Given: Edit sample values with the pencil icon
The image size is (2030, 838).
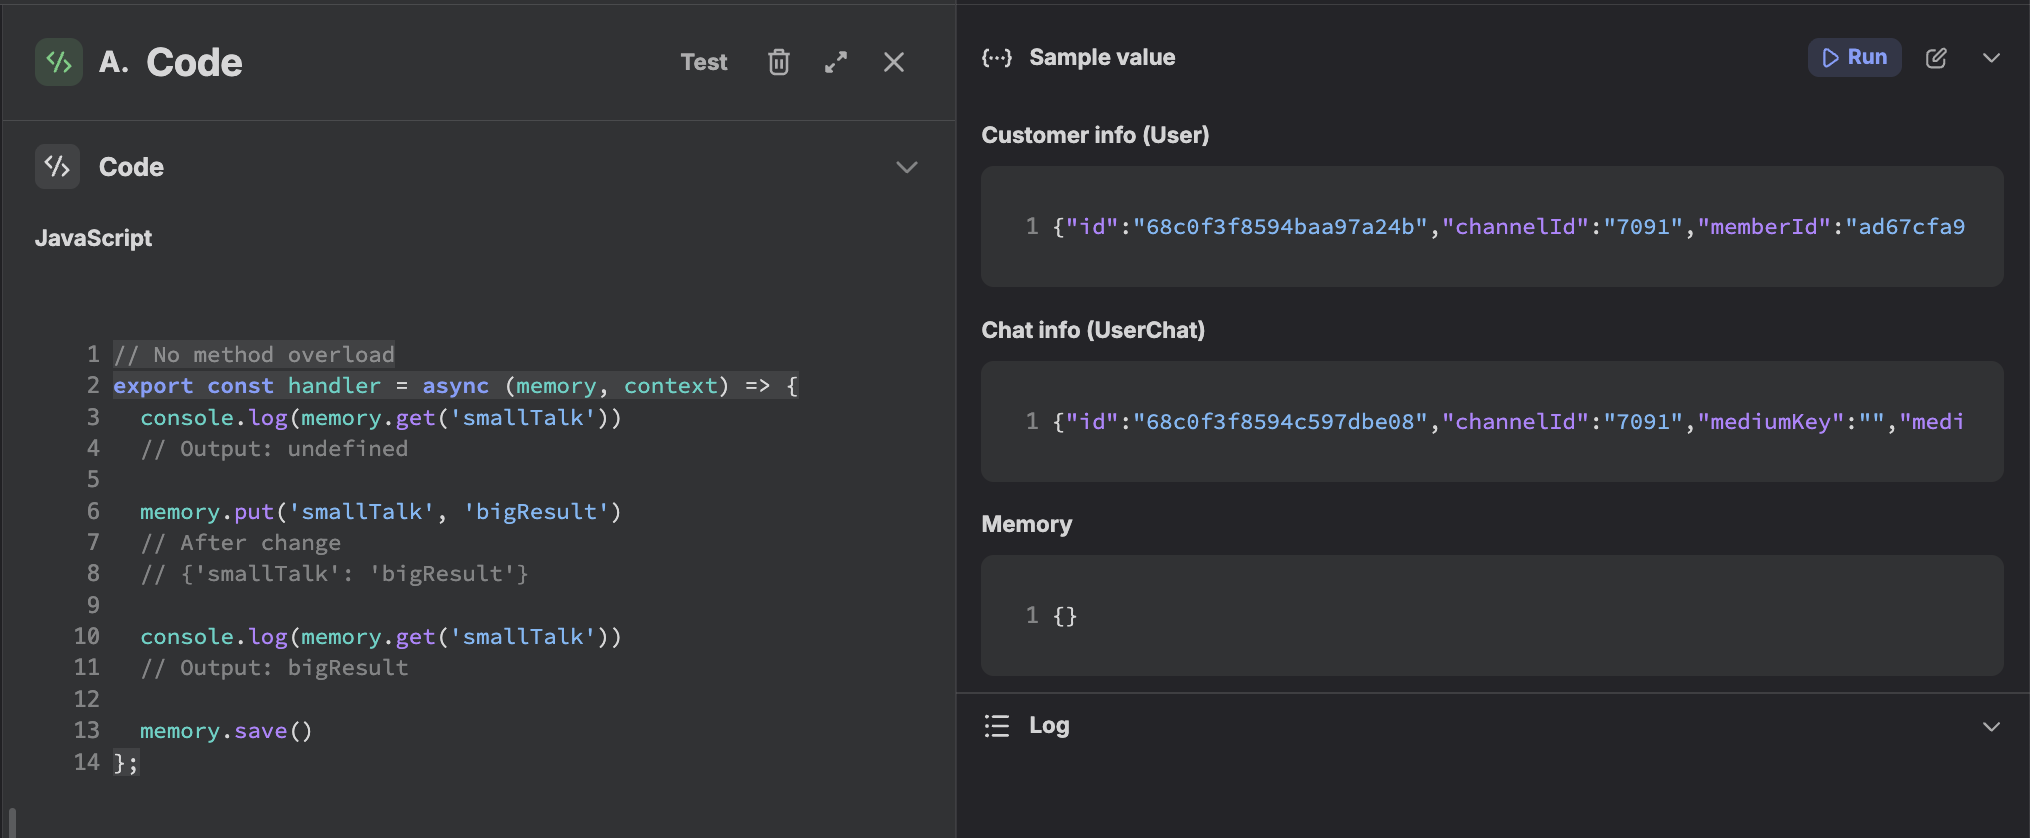Looking at the screenshot, I should tap(1936, 58).
